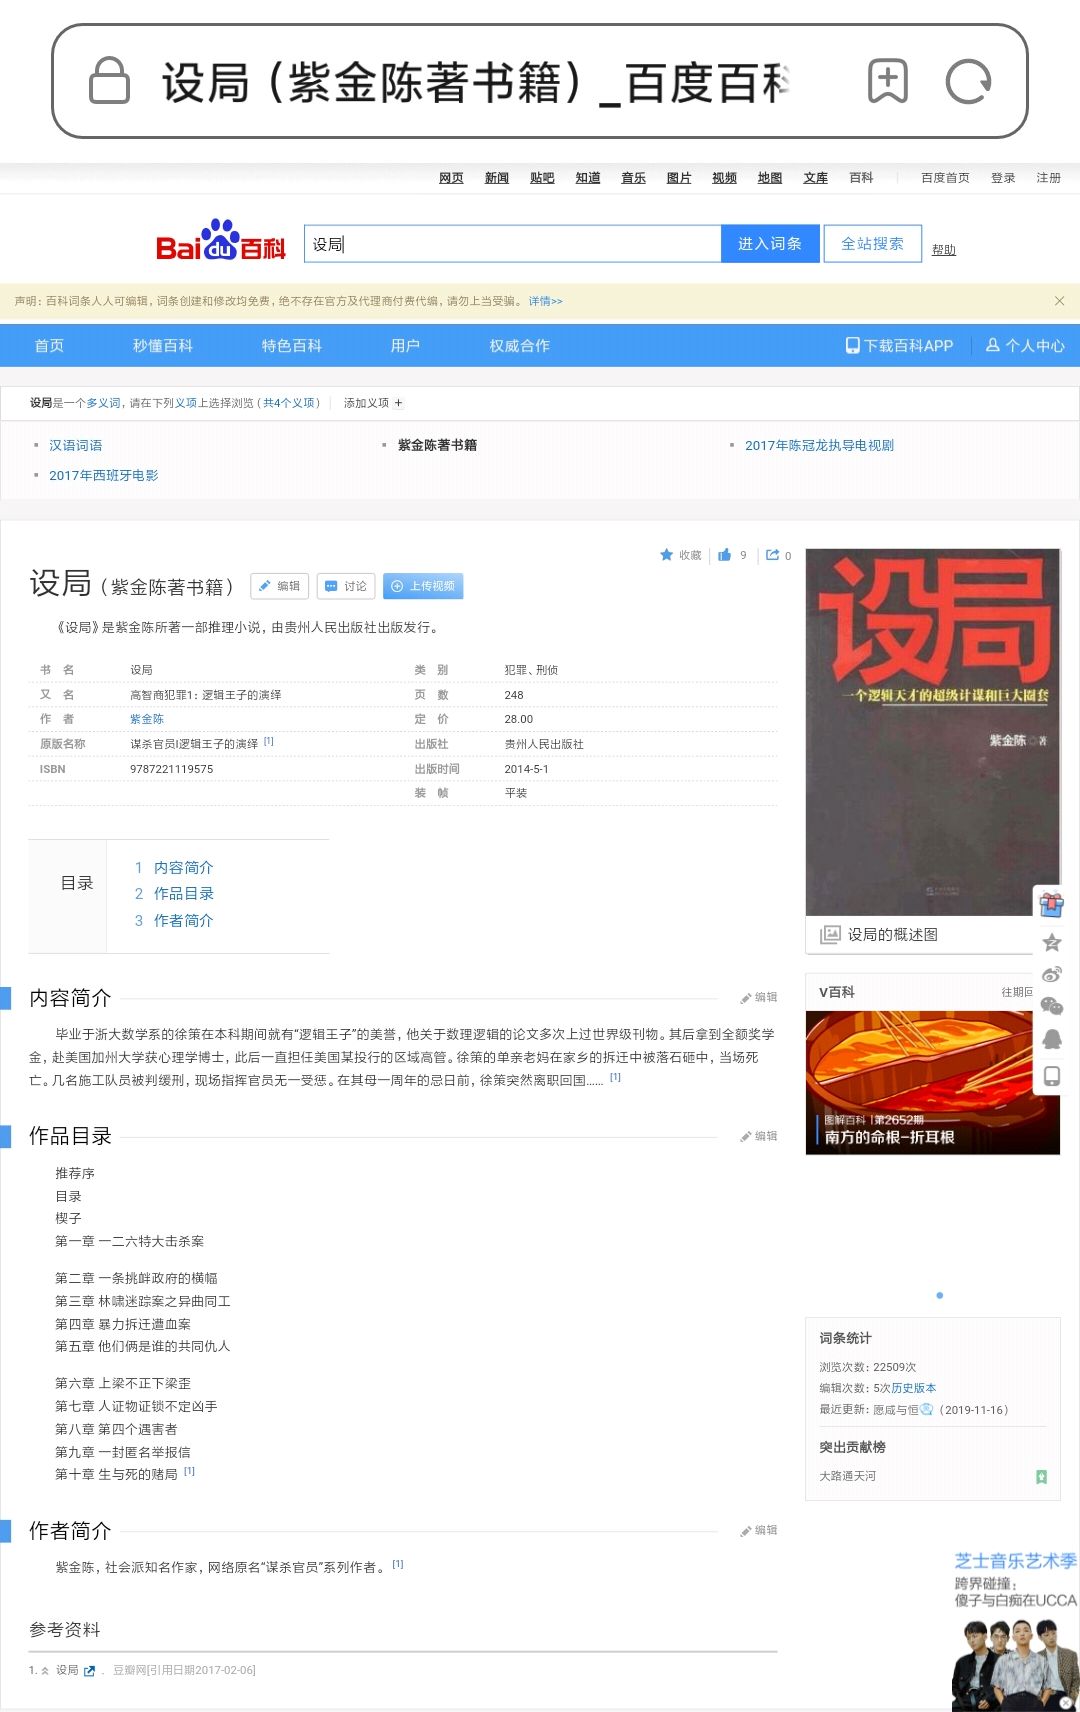Image resolution: width=1080 pixels, height=1712 pixels.
Task: Share the entry with the share icon
Action: coord(772,555)
